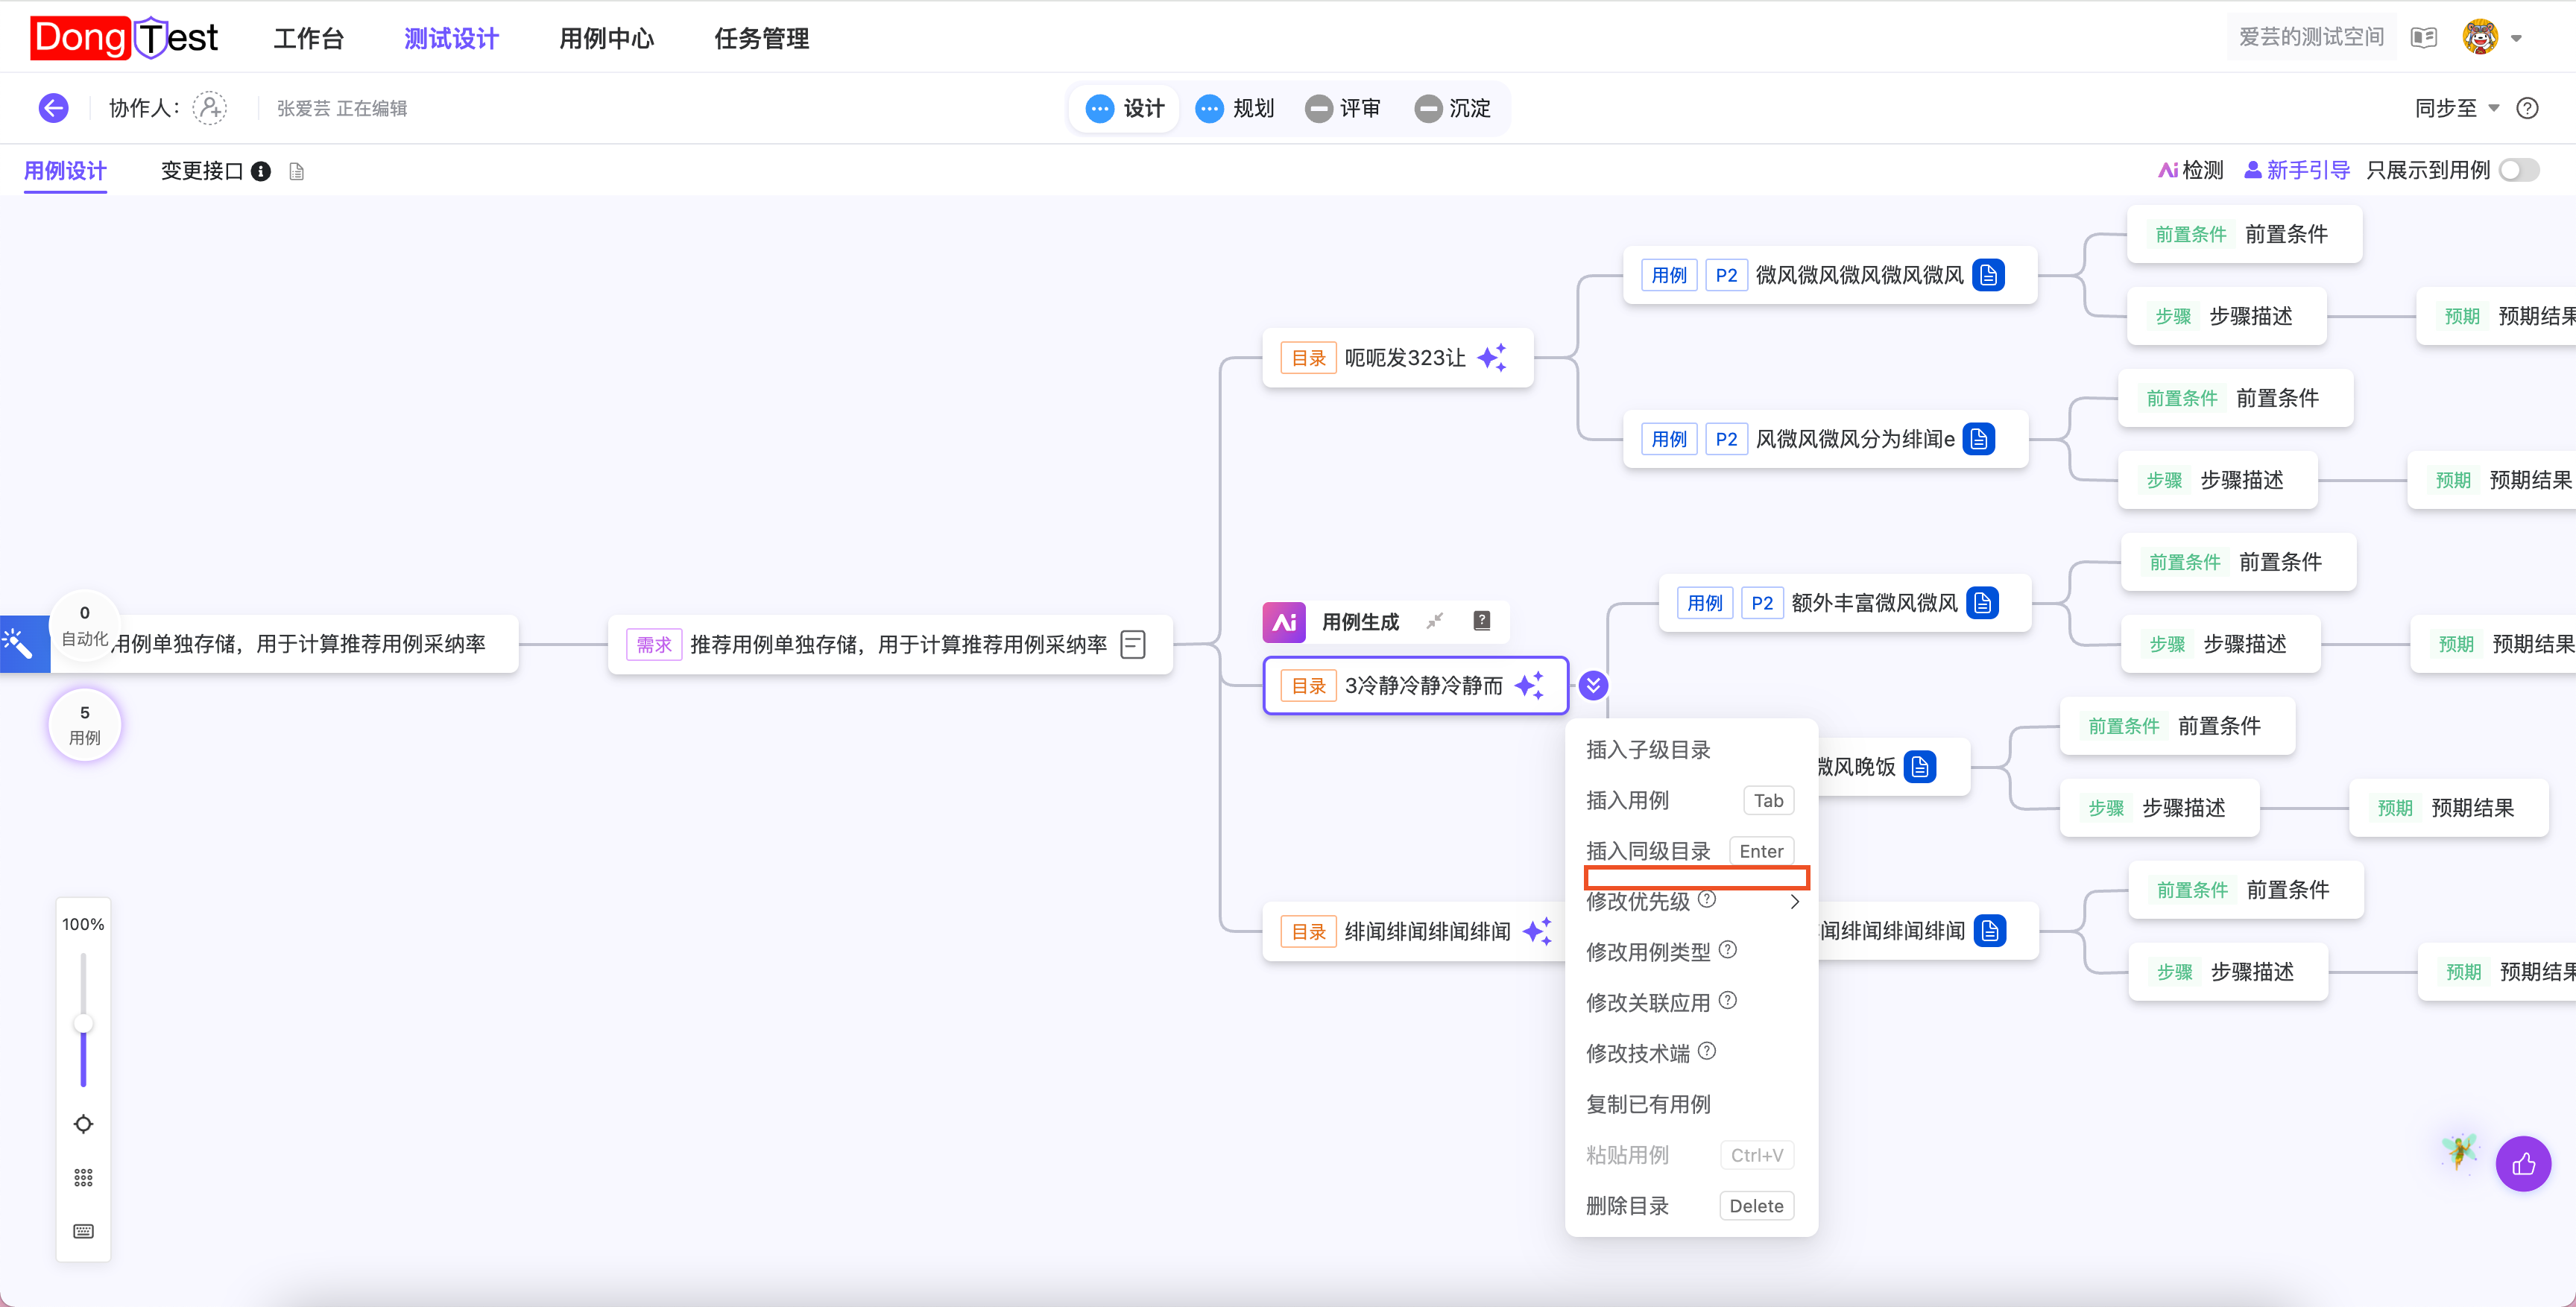Collapse the 3冷静冷静冷静而 node with the chevron
2576x1307 pixels.
click(1593, 686)
